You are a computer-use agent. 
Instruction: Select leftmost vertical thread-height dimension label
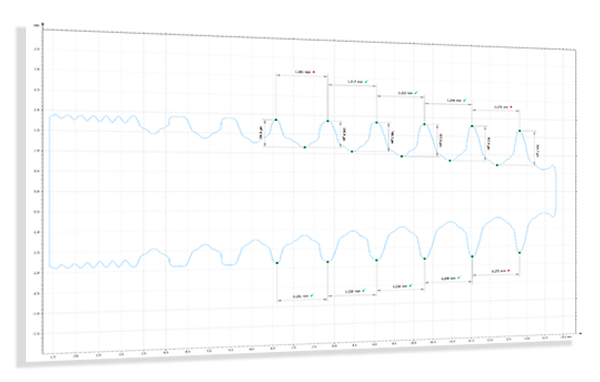pos(261,133)
